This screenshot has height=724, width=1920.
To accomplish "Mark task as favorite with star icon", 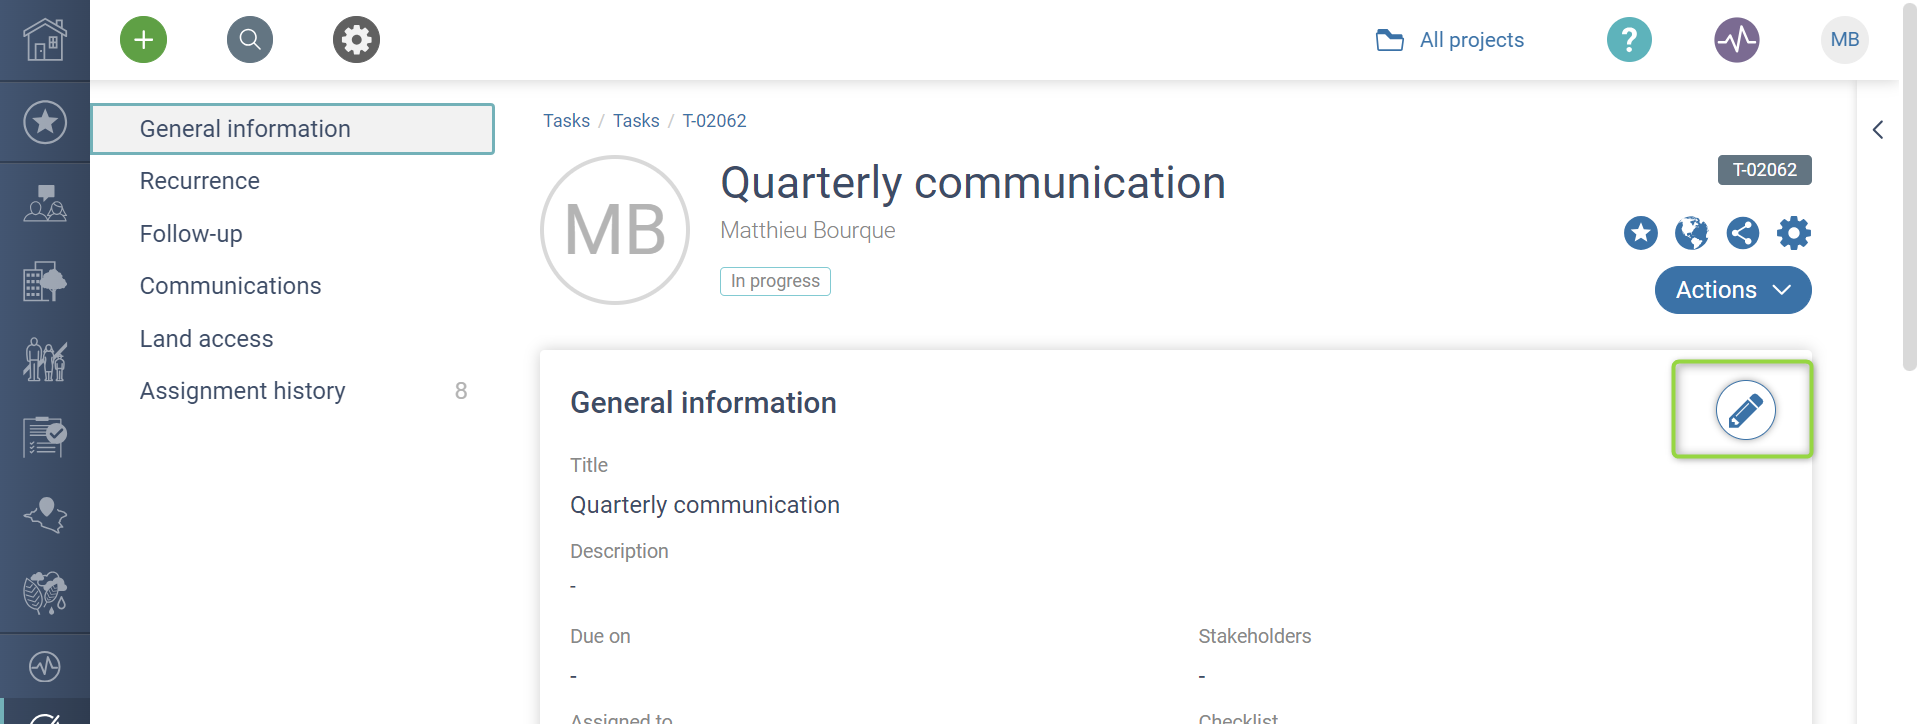I will (1641, 233).
